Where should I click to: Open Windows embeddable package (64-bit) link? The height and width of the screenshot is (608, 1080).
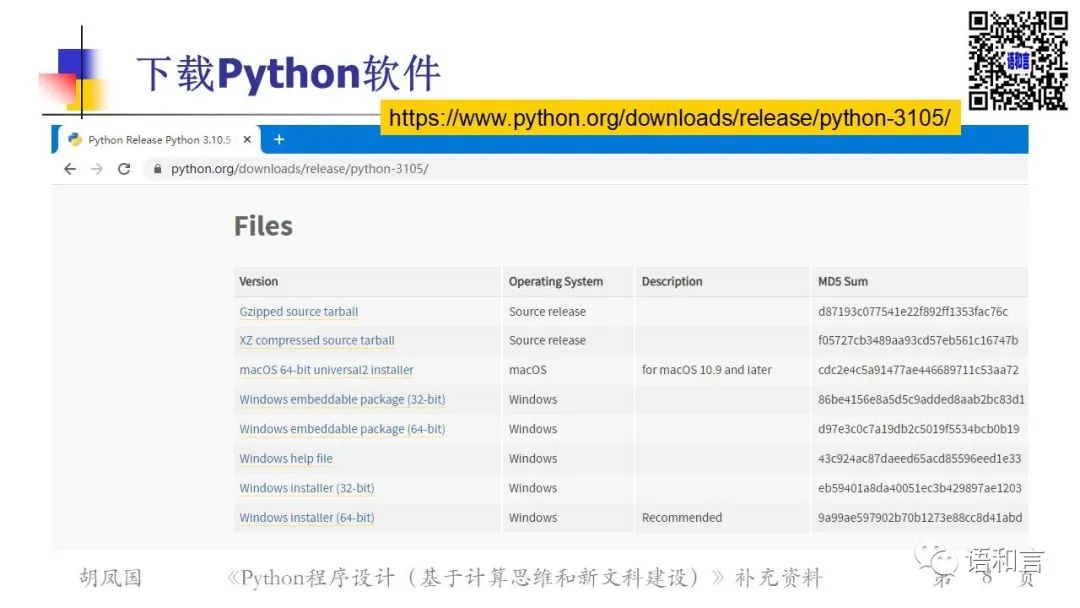[x=342, y=429]
